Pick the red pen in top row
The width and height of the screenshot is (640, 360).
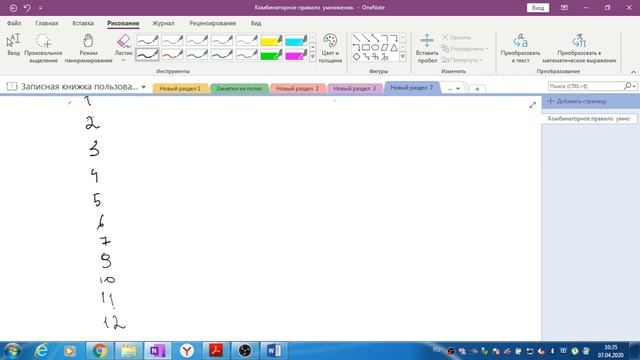point(172,40)
